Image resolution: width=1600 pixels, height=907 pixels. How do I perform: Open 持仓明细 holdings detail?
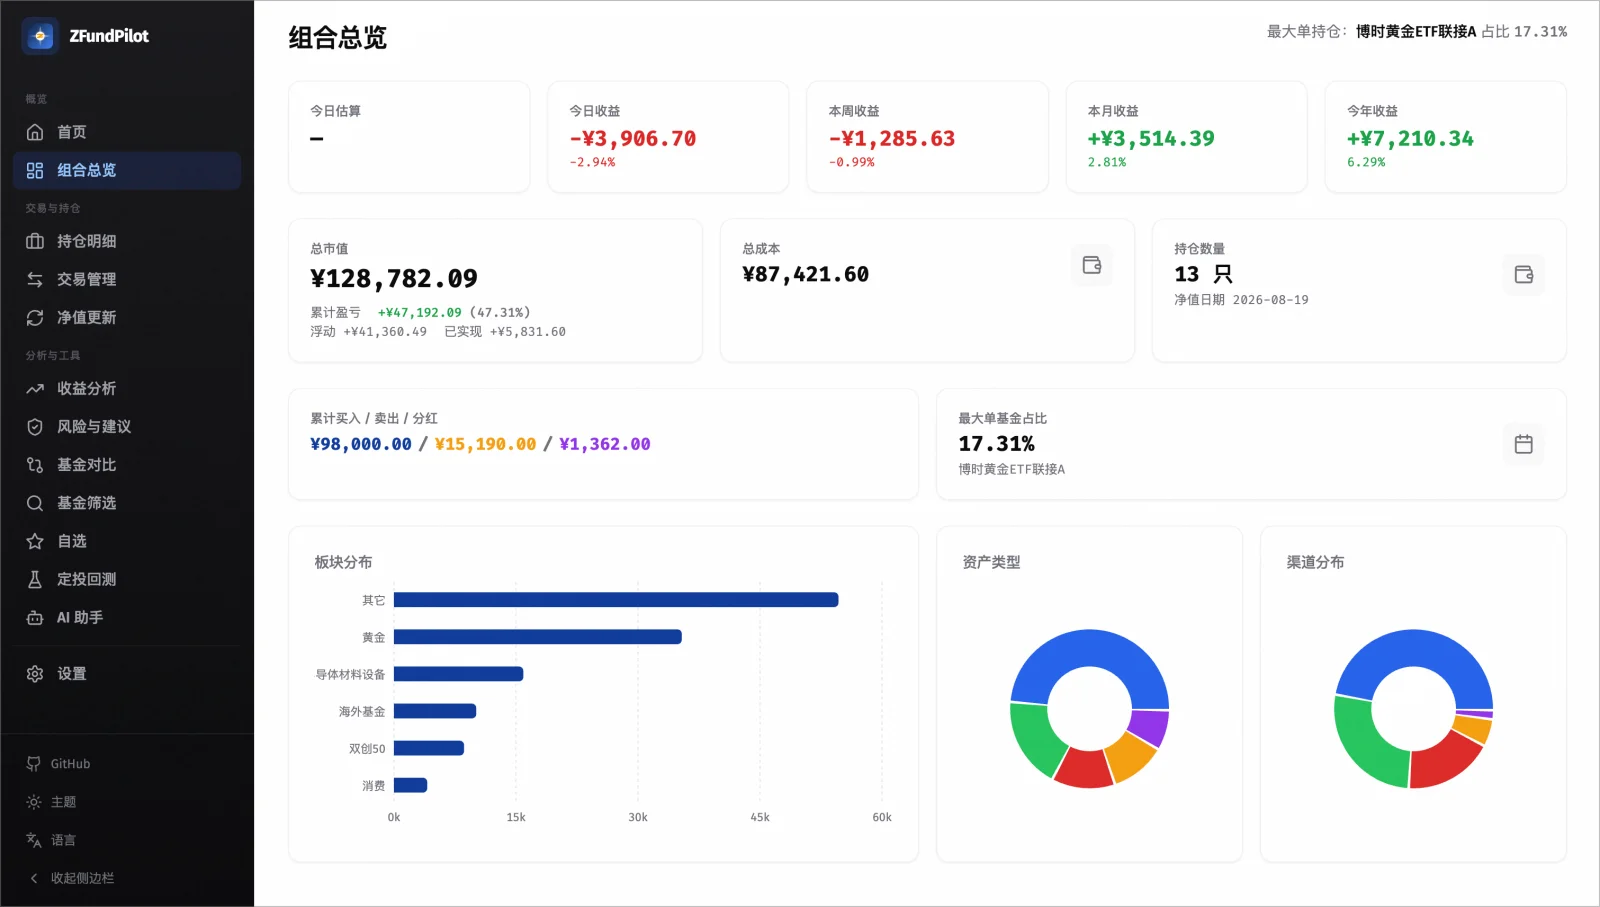tap(127, 241)
